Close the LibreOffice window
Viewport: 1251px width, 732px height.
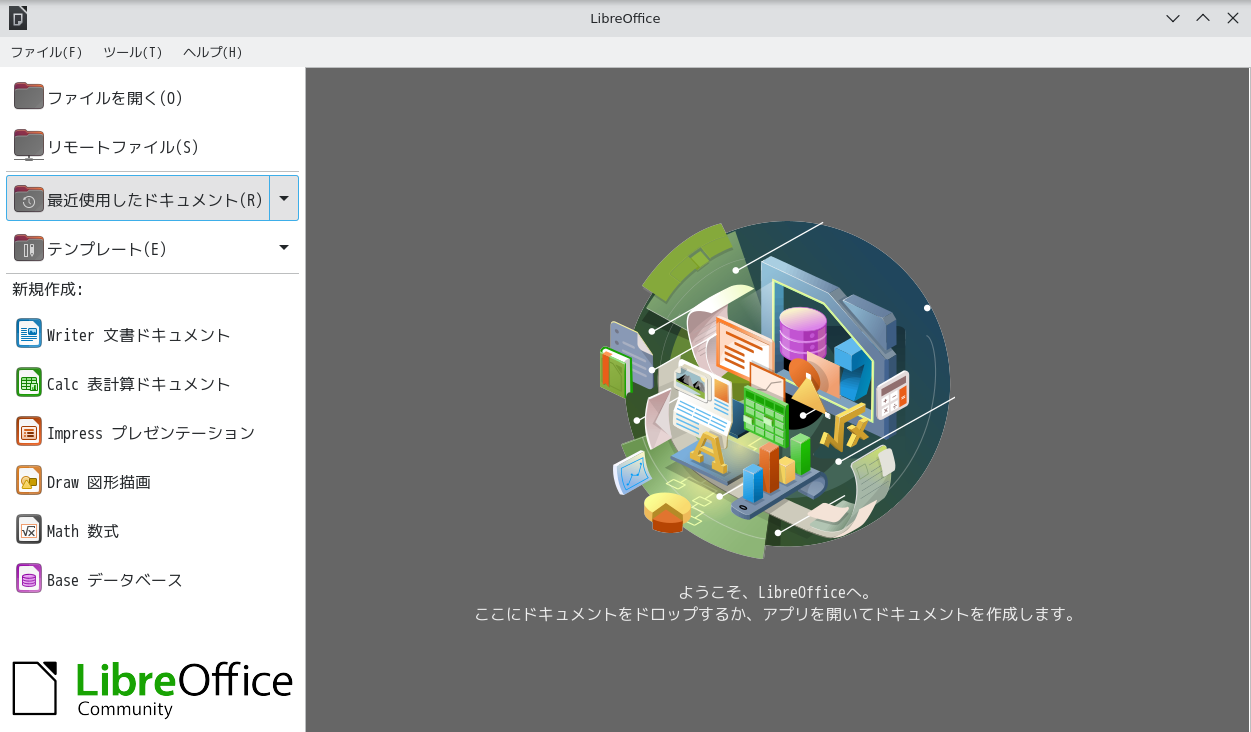coord(1232,18)
